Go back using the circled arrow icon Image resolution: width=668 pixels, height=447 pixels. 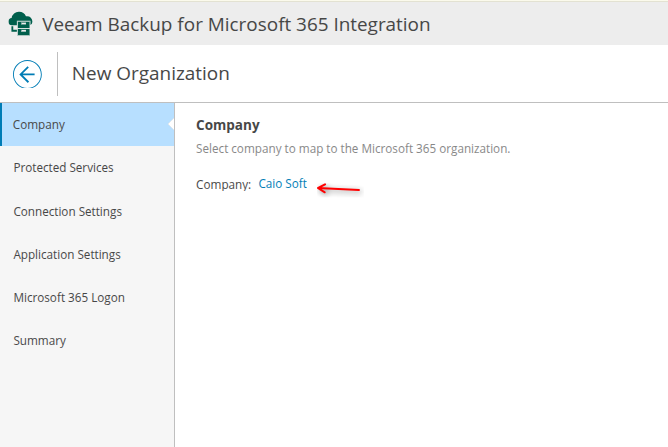(27, 73)
